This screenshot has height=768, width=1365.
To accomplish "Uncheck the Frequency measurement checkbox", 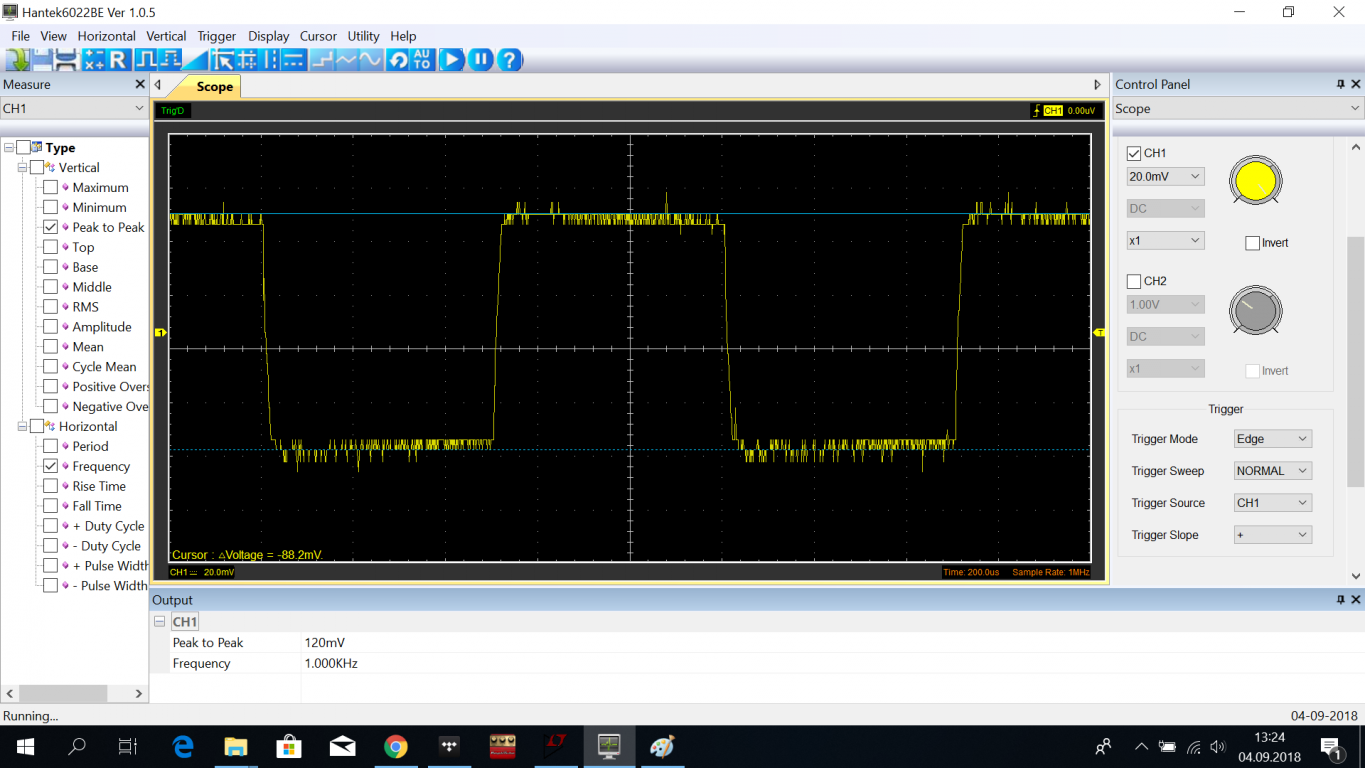I will point(50,466).
